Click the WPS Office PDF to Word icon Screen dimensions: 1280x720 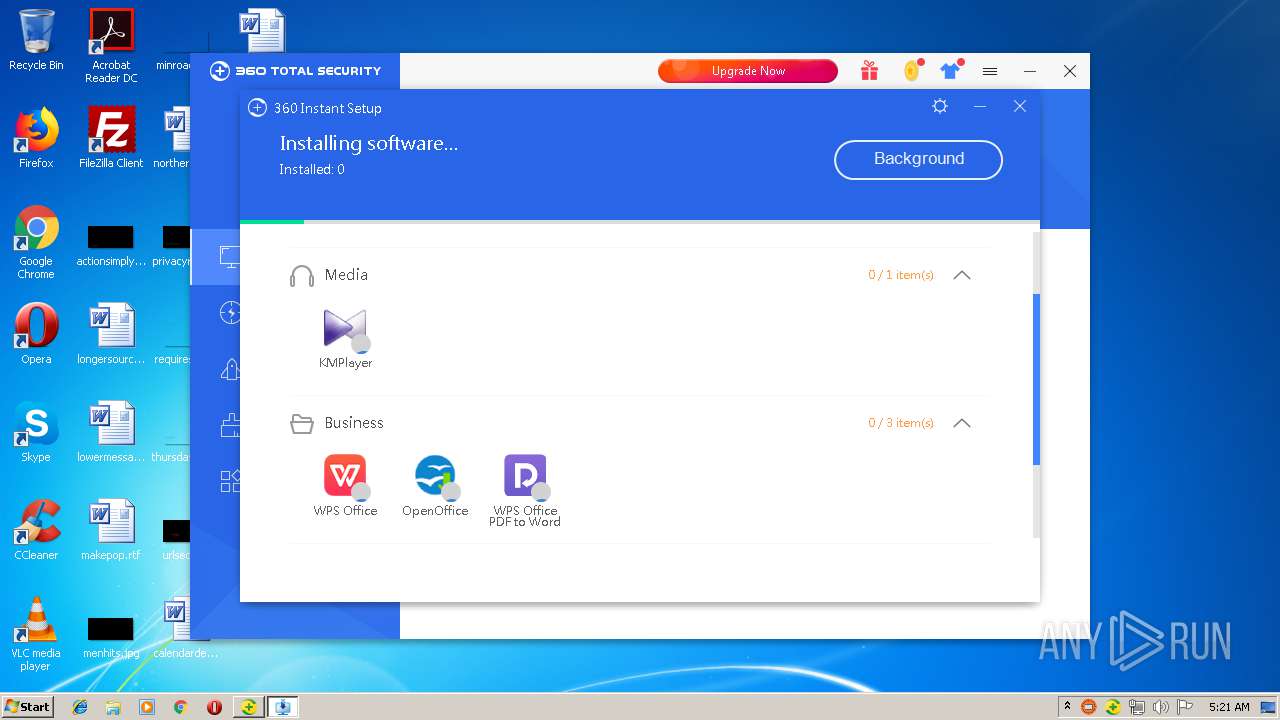tap(525, 476)
